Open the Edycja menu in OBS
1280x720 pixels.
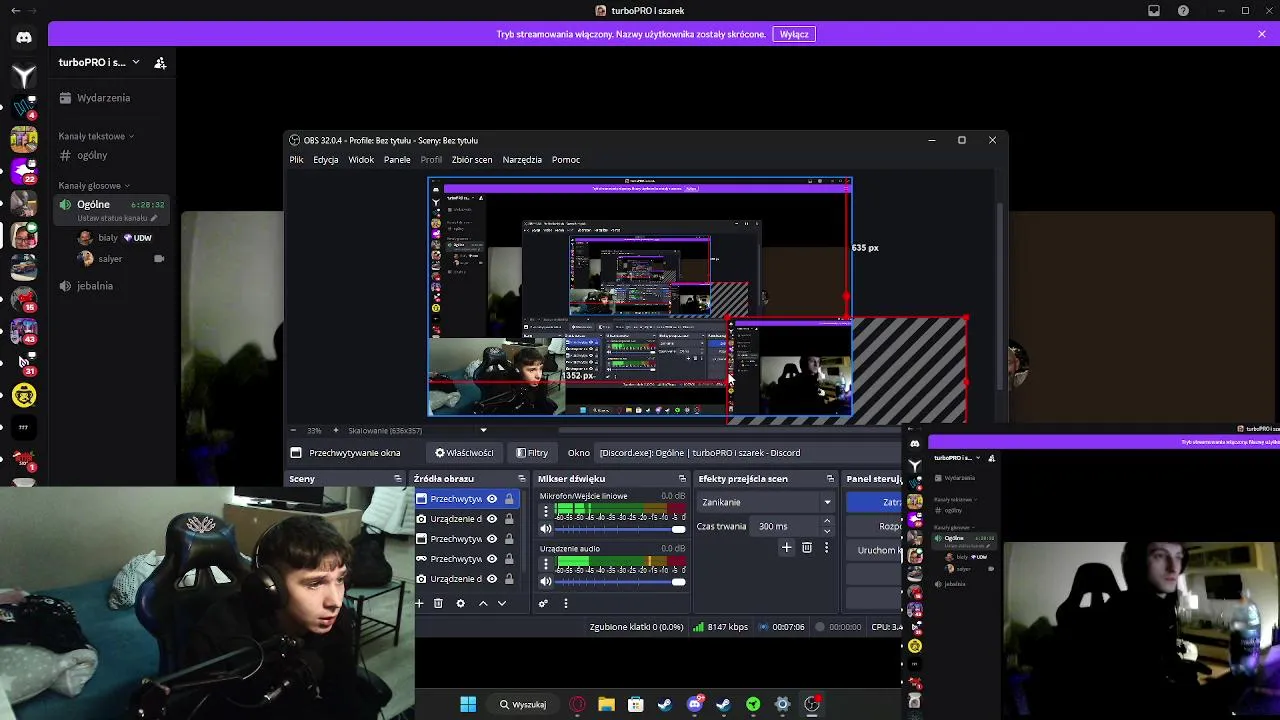[x=326, y=160]
